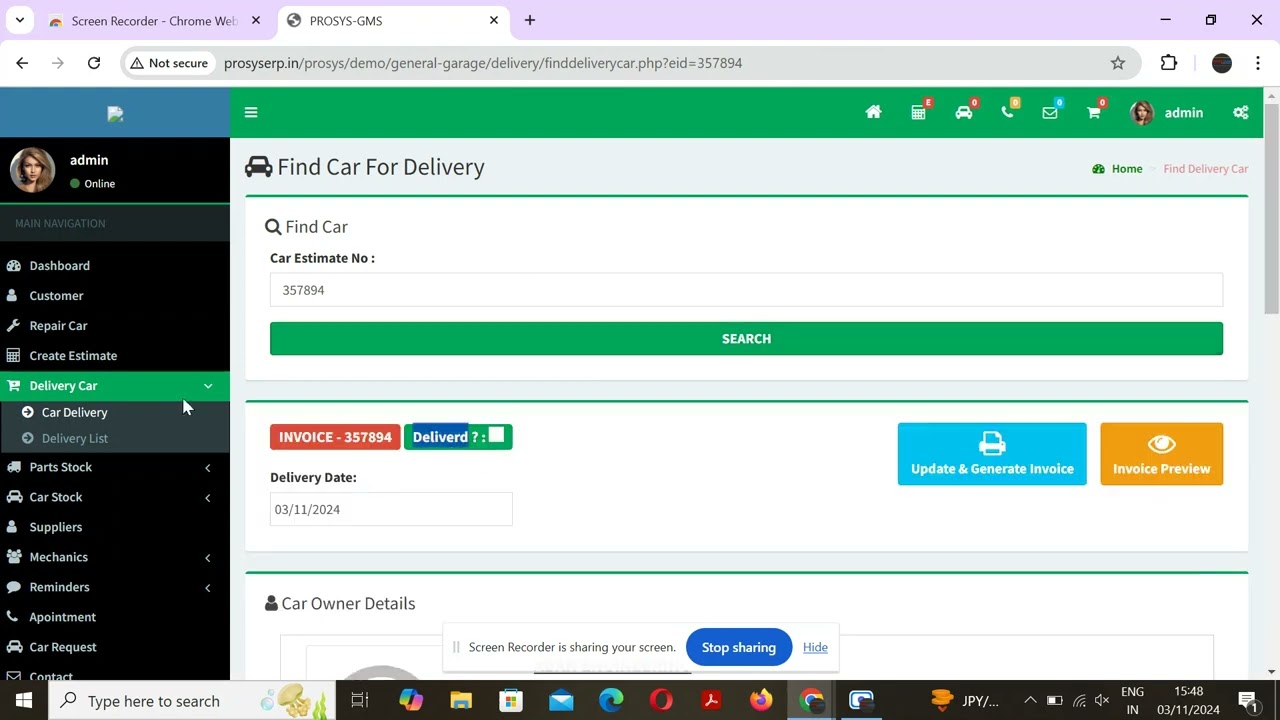Open the calculator icon in top bar
Image resolution: width=1280 pixels, height=720 pixels.
918,112
